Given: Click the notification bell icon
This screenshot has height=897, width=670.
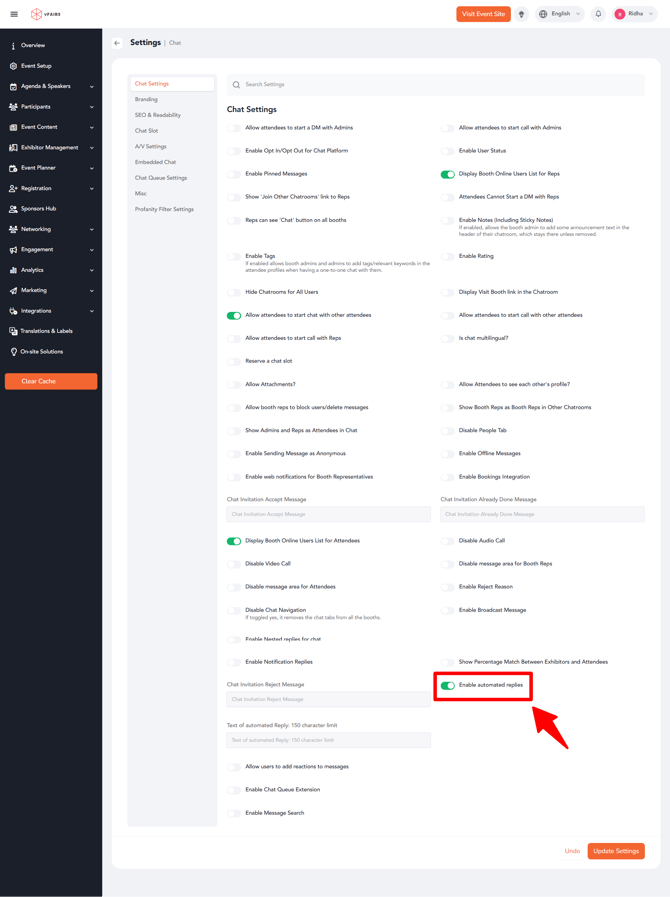Looking at the screenshot, I should click(598, 14).
